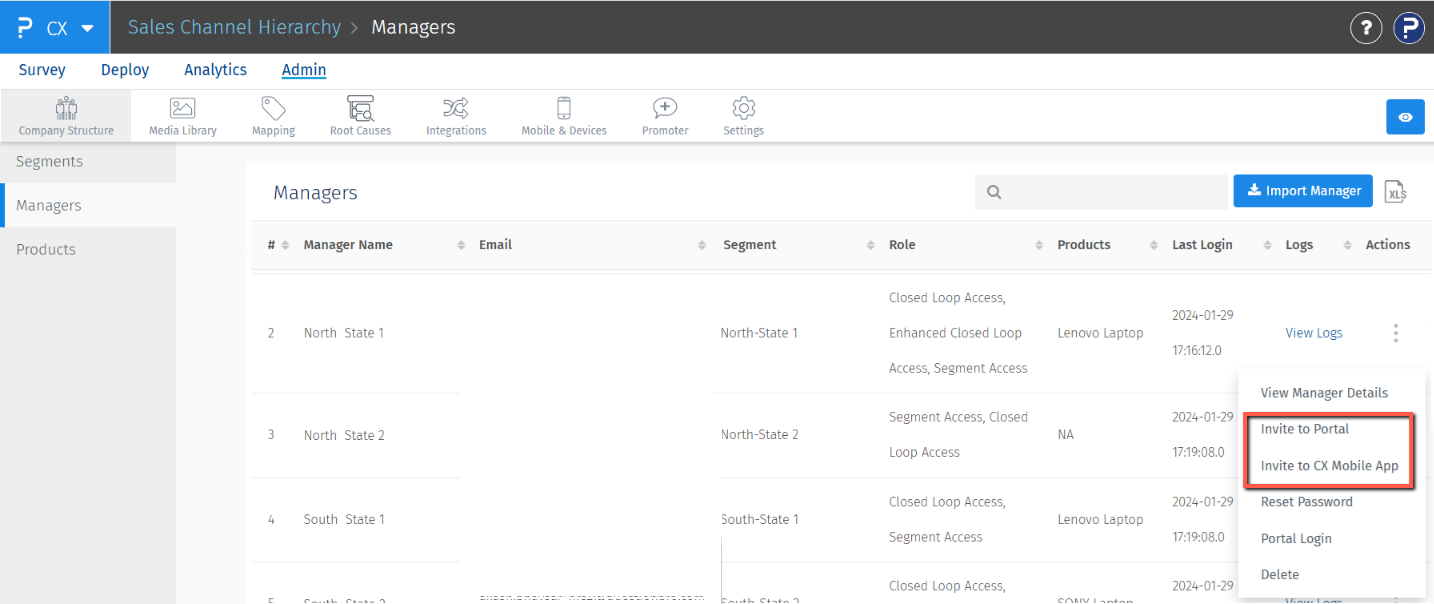This screenshot has height=604, width=1434.
Task: Open the Integrations section
Action: pyautogui.click(x=456, y=116)
